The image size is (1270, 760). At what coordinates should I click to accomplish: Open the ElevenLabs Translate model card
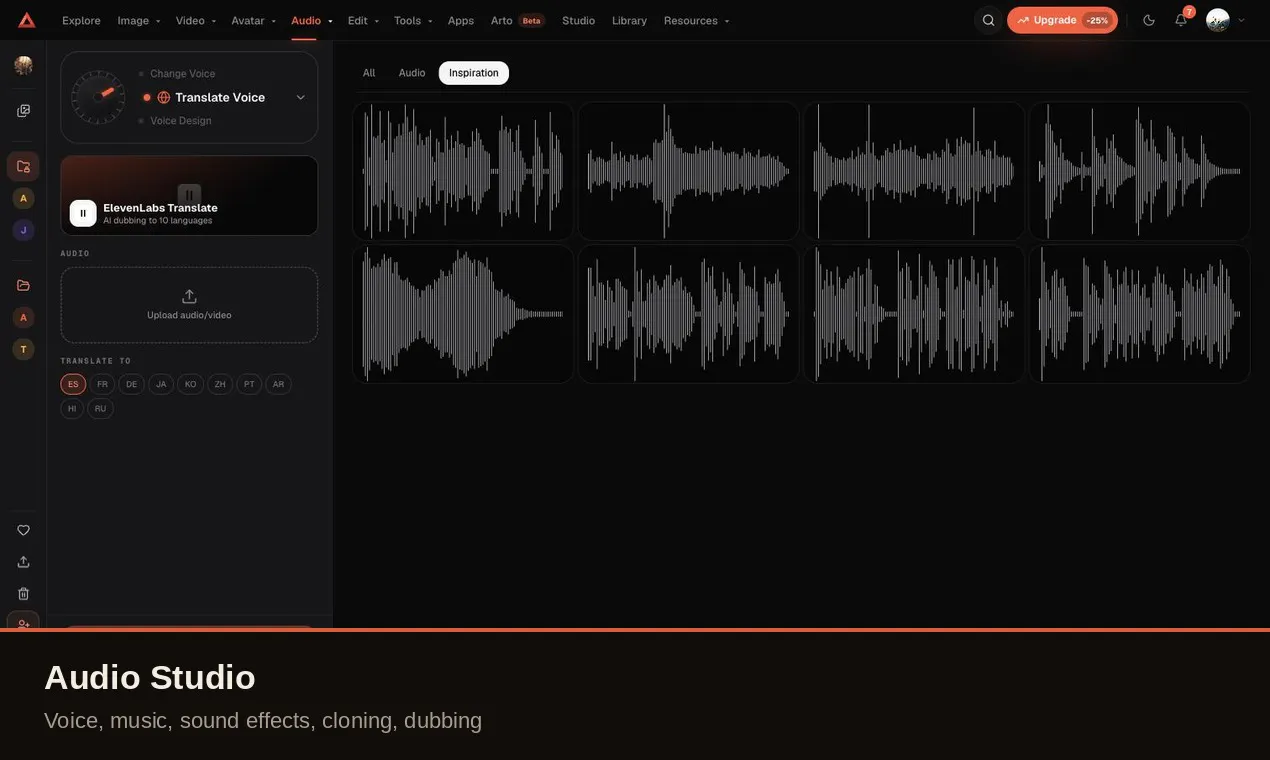click(x=189, y=196)
